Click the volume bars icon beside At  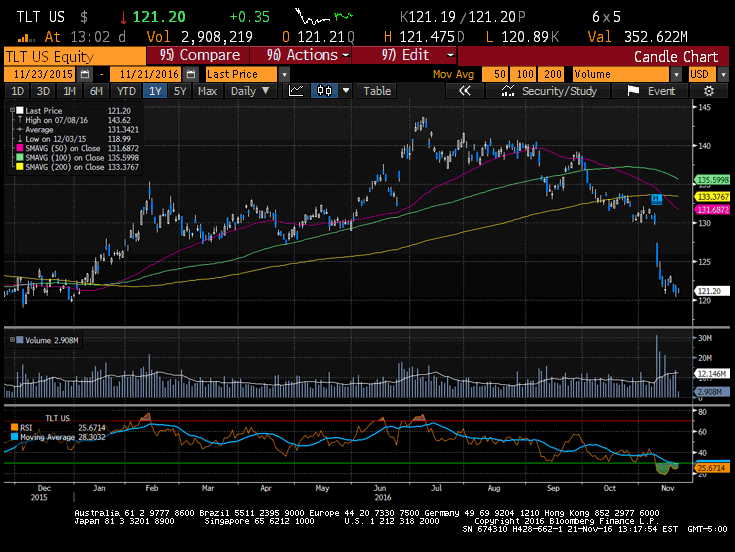point(26,37)
